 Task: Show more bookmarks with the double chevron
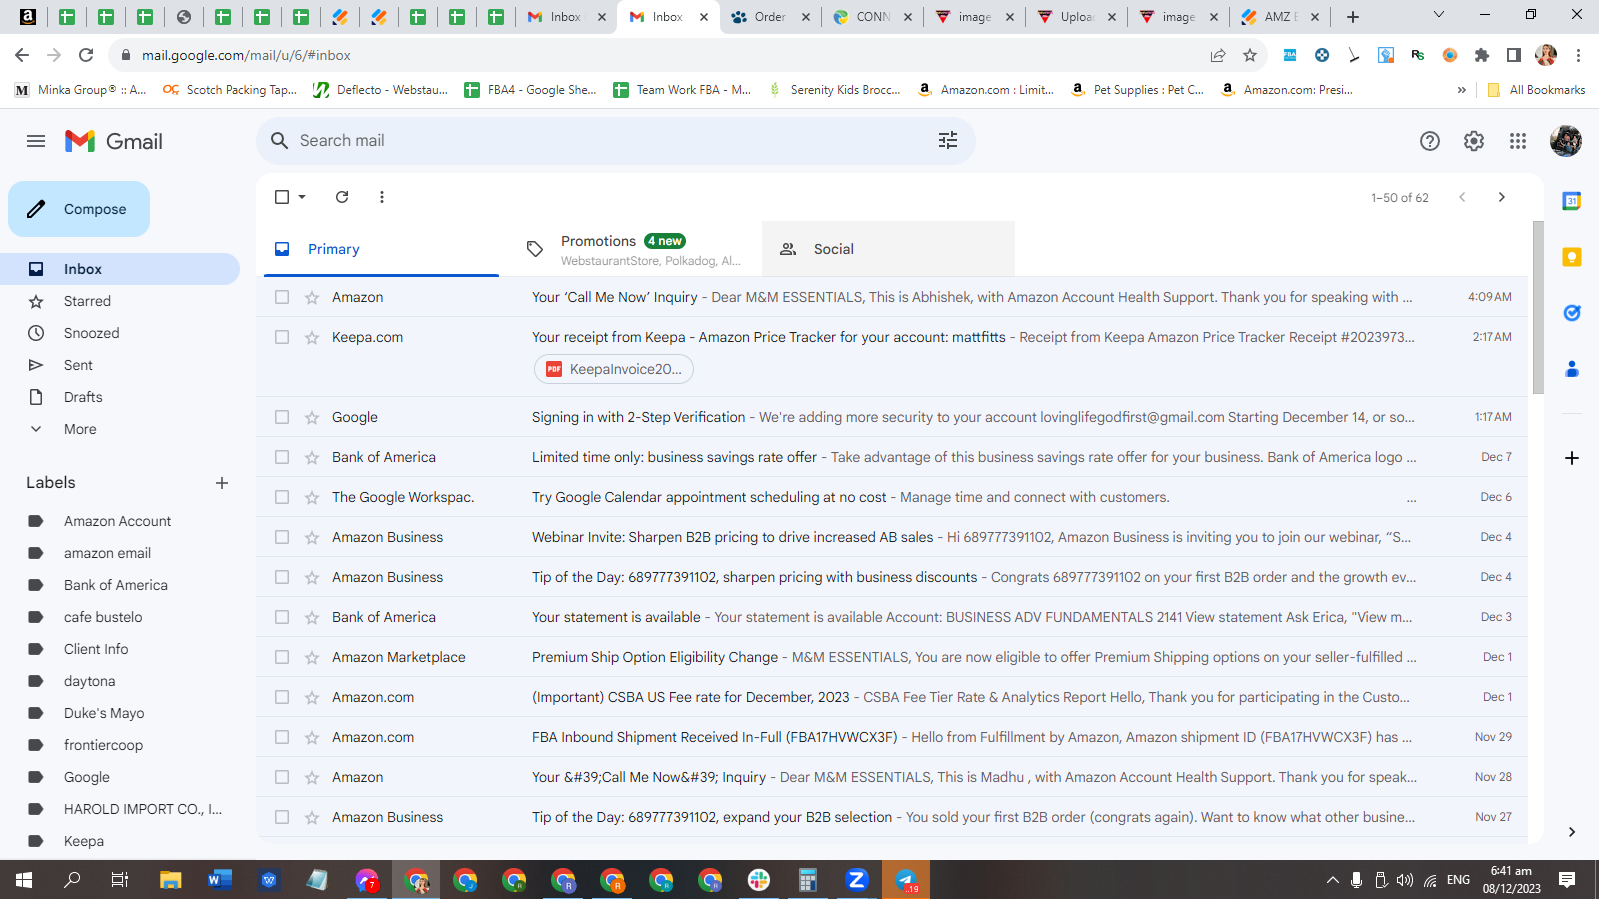pos(1461,90)
